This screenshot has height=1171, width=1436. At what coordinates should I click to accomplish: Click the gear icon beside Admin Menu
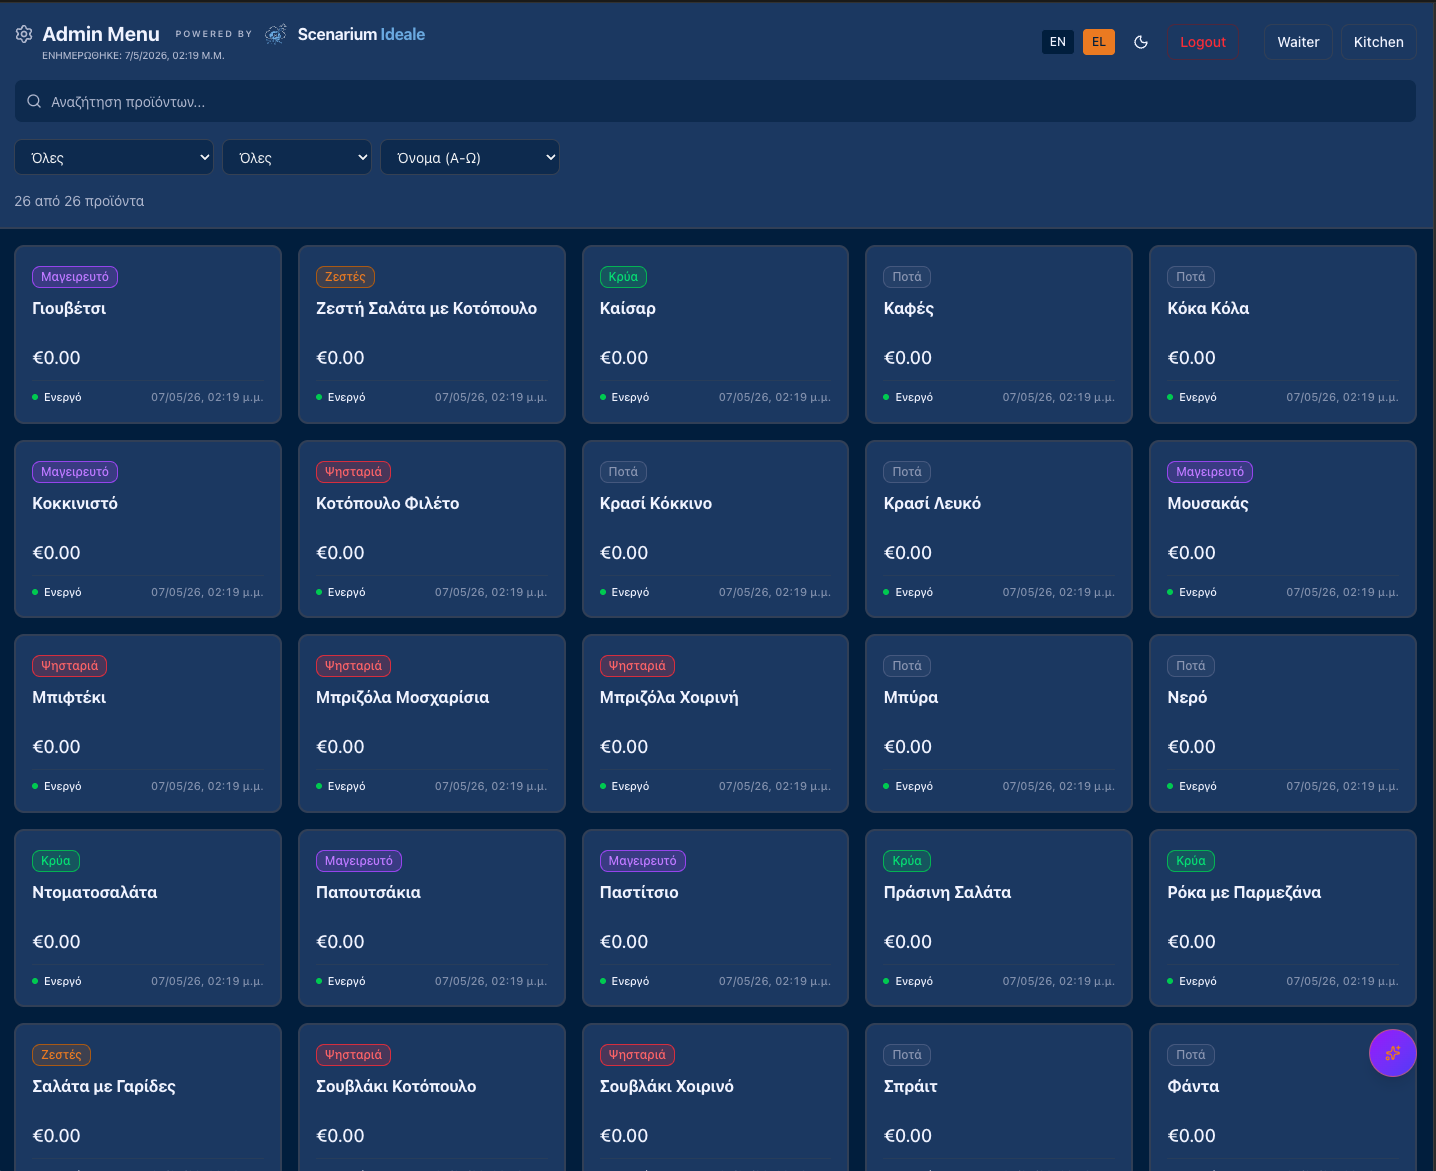[x=24, y=34]
